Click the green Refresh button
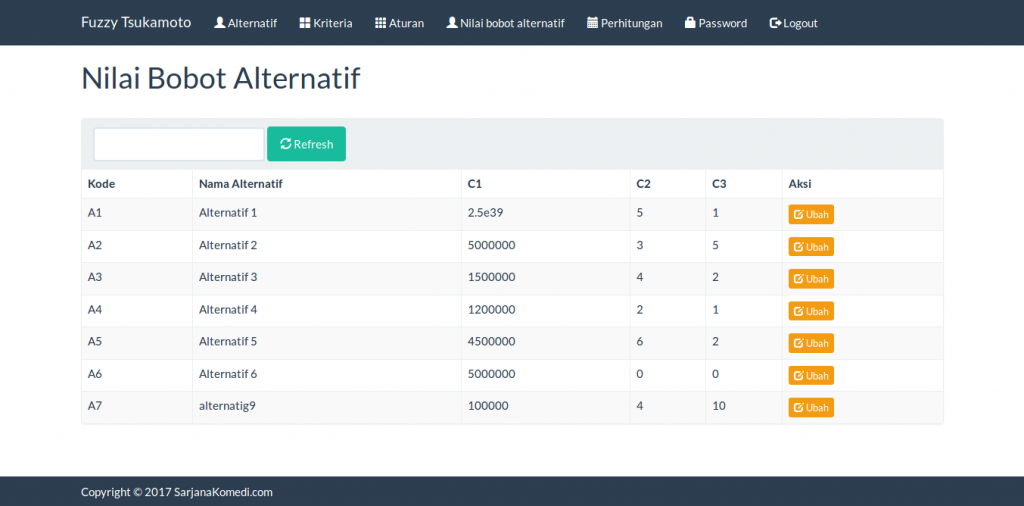This screenshot has width=1024, height=506. (x=306, y=144)
